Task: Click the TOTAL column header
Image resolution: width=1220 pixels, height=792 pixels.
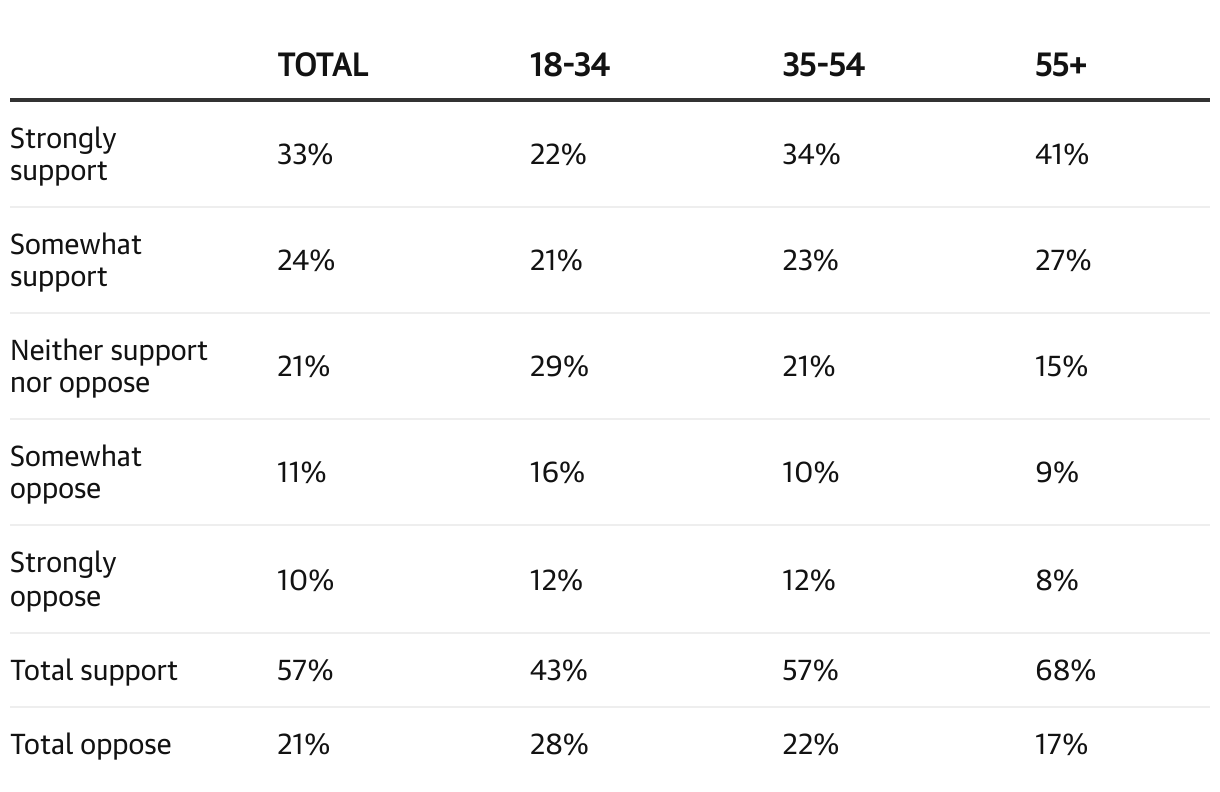Action: click(323, 65)
